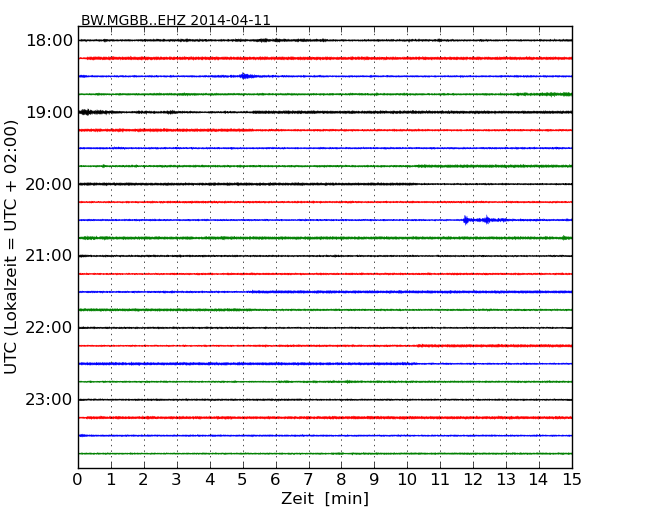Click the x-axis tick label 4
Viewport: 650px width, 520px height.
pos(210,479)
